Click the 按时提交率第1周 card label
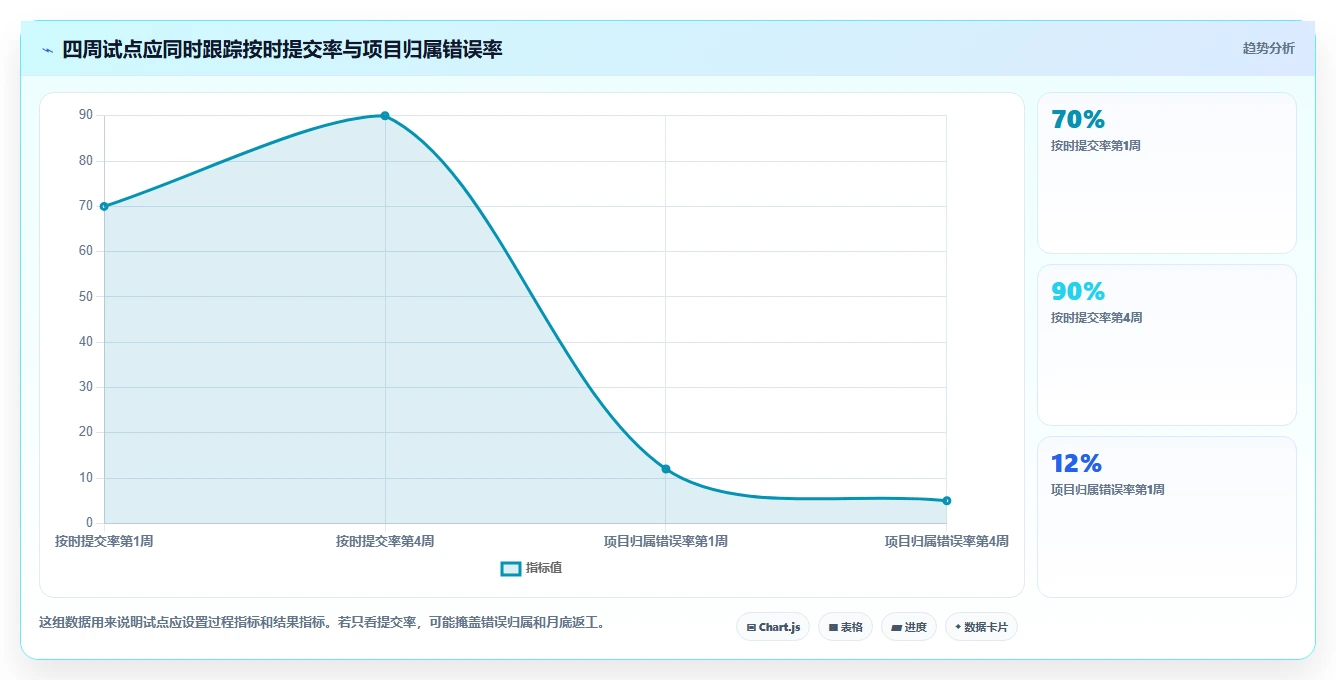This screenshot has height=680, width=1336. click(x=1096, y=146)
